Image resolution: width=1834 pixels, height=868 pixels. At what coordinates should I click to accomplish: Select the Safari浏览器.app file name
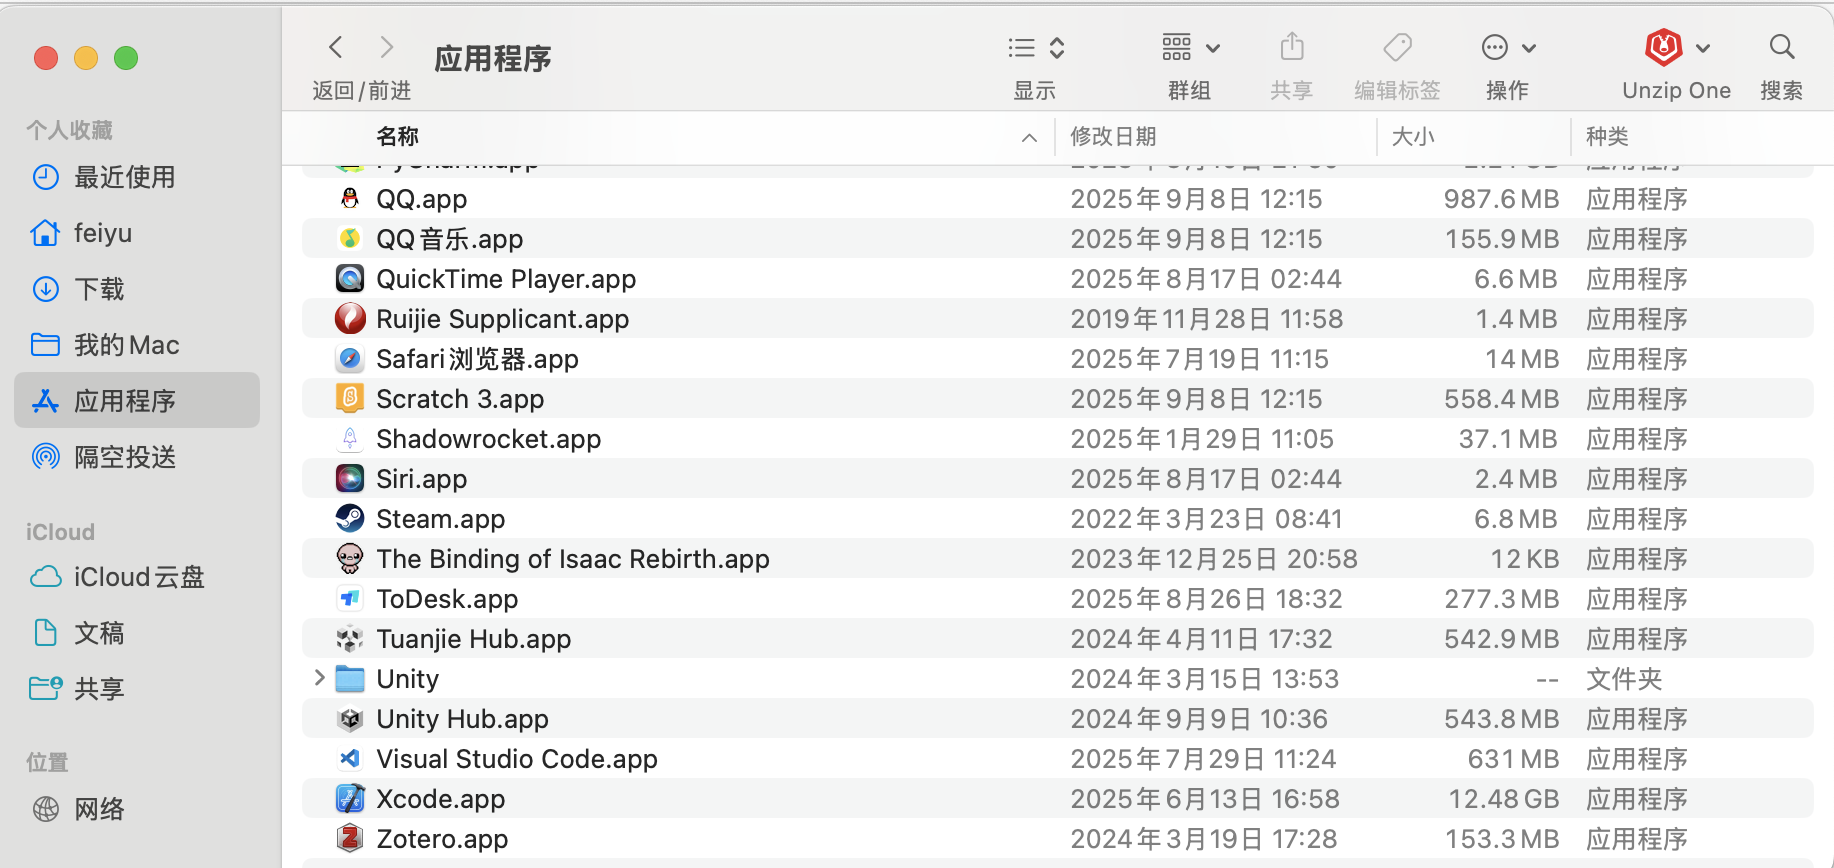pyautogui.click(x=477, y=359)
